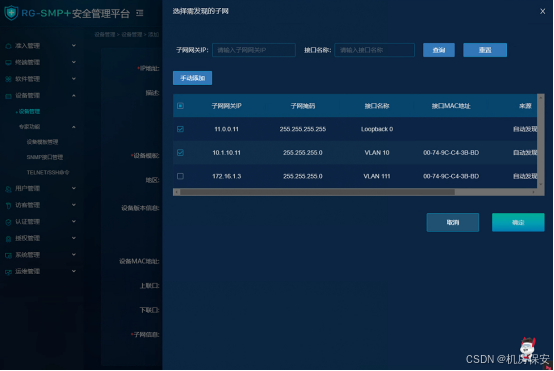Check the 172.16.1.3 row checkbox
The image size is (554, 371).
[x=180, y=176]
